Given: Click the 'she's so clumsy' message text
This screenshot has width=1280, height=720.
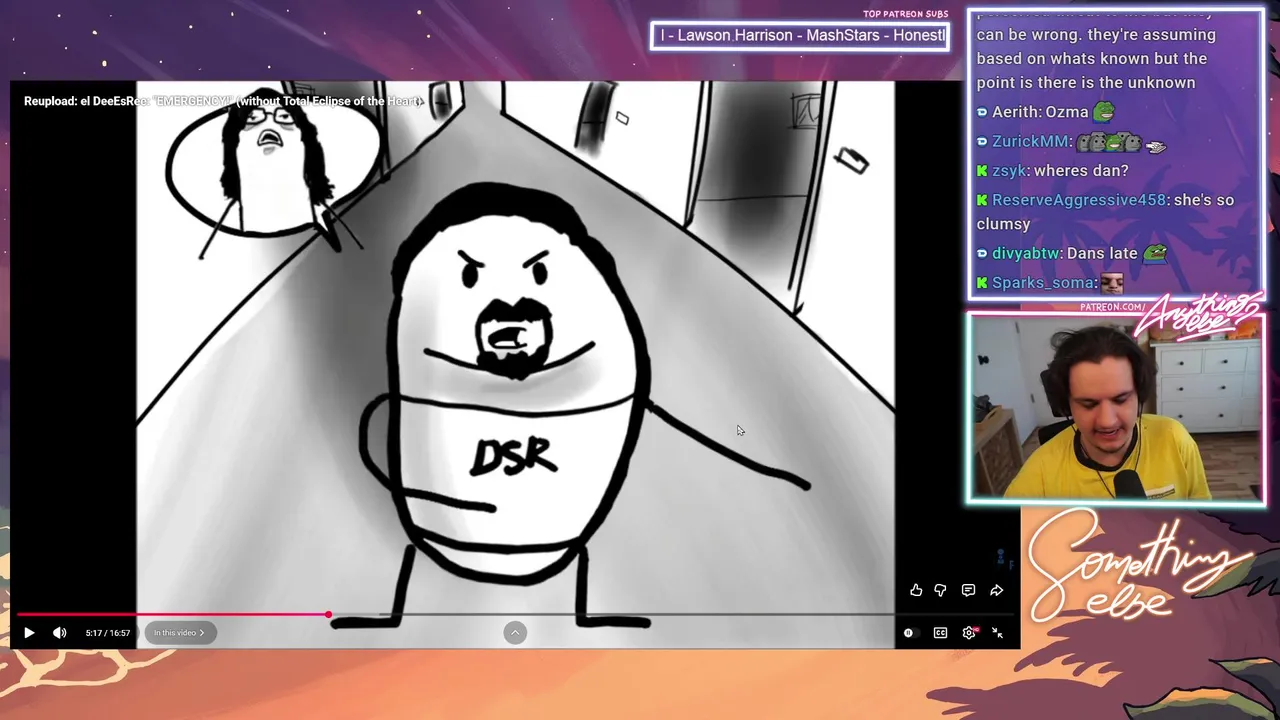Looking at the screenshot, I should point(1105,212).
